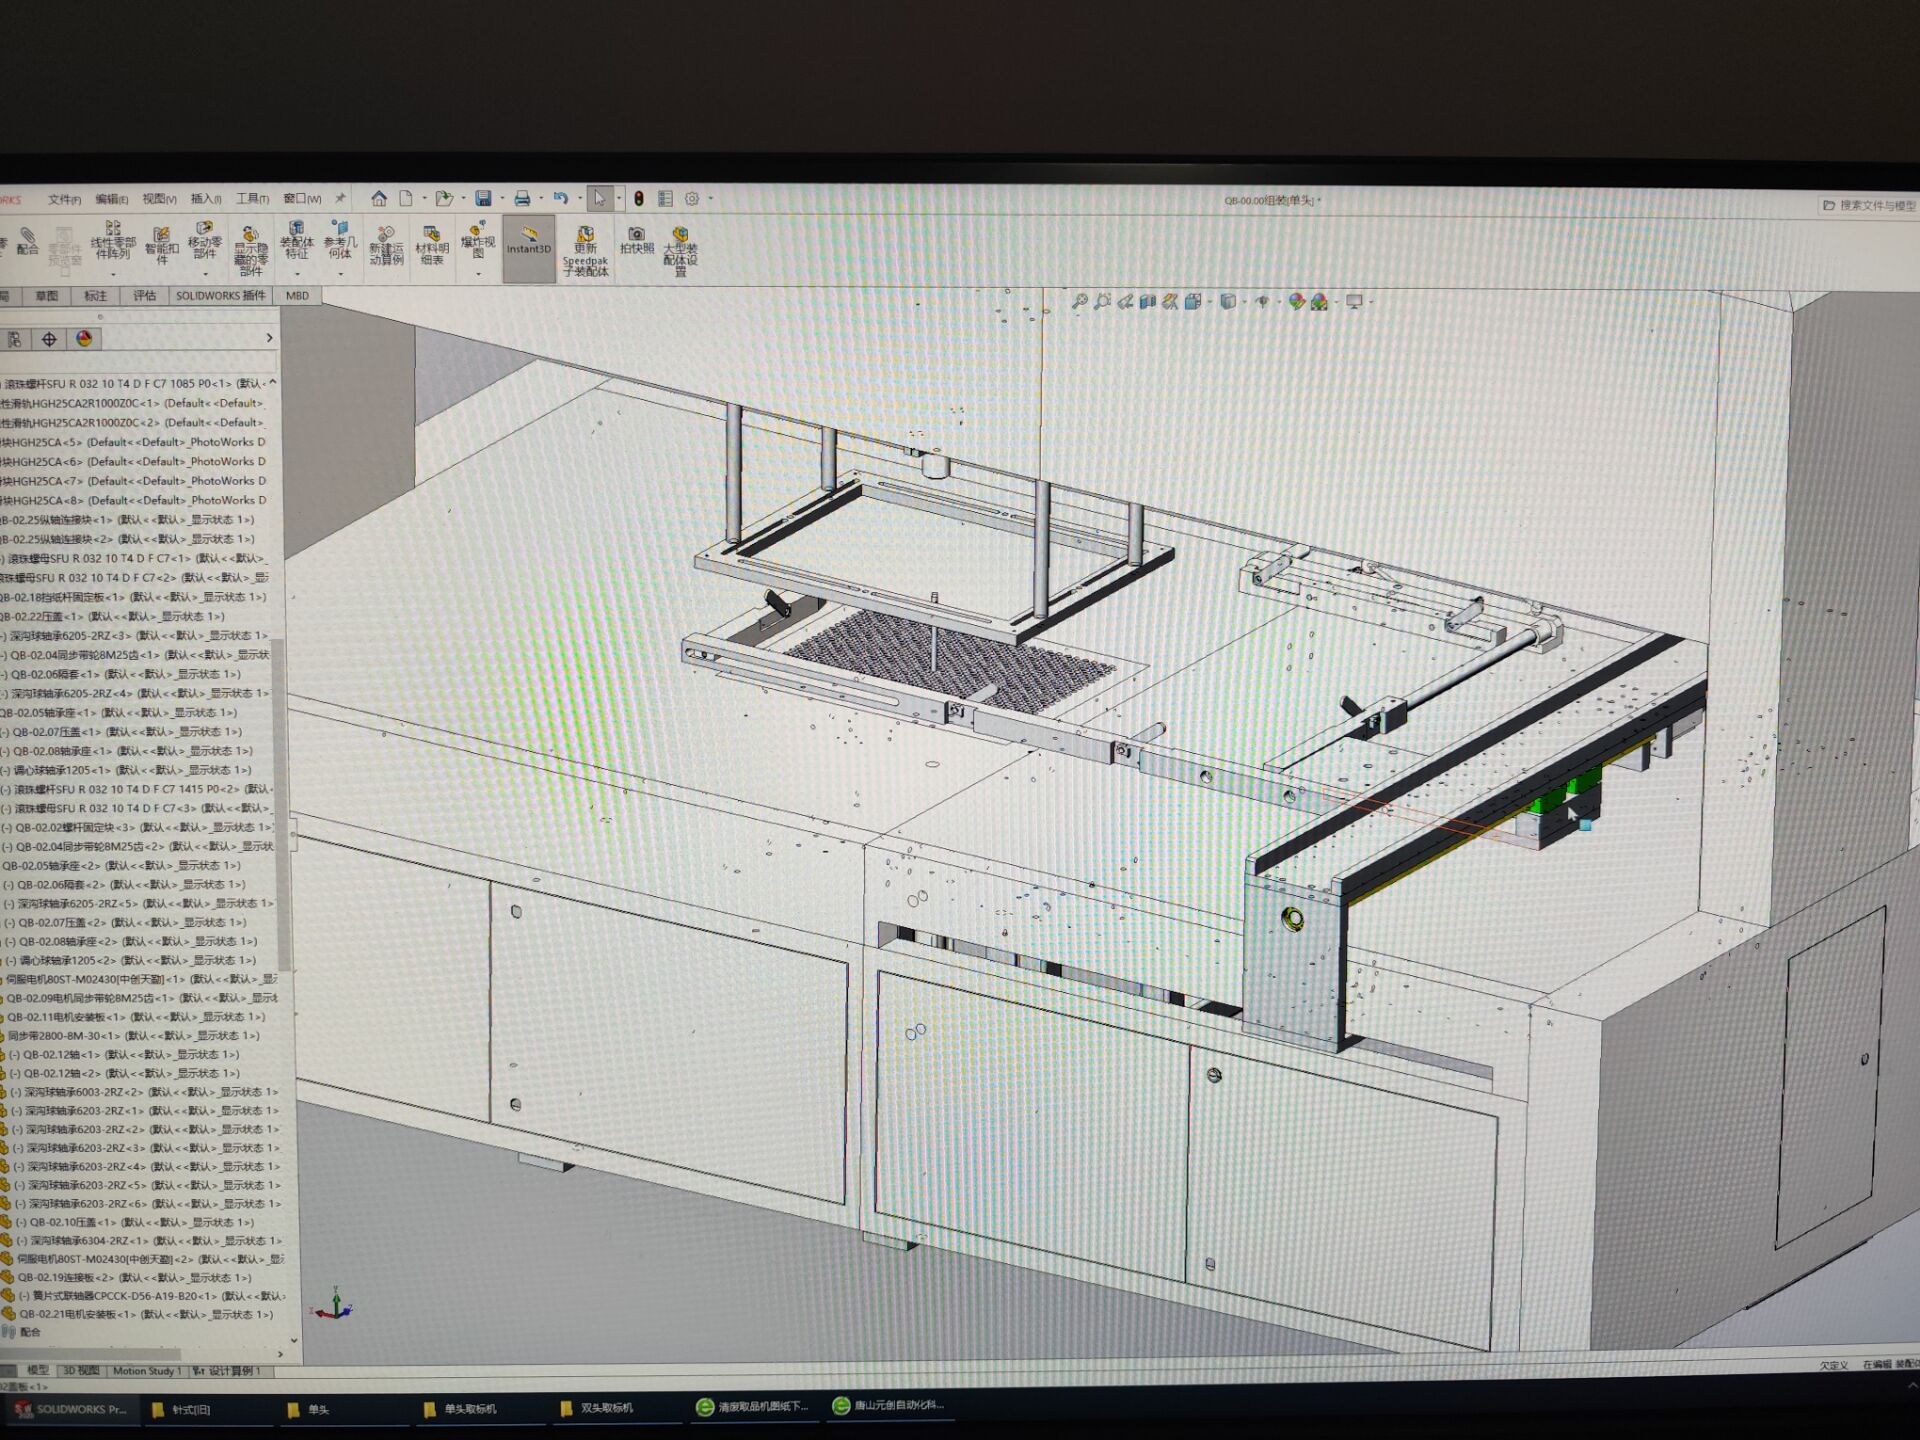The width and height of the screenshot is (1920, 1440).
Task: Print using the printer icon
Action: [x=522, y=198]
